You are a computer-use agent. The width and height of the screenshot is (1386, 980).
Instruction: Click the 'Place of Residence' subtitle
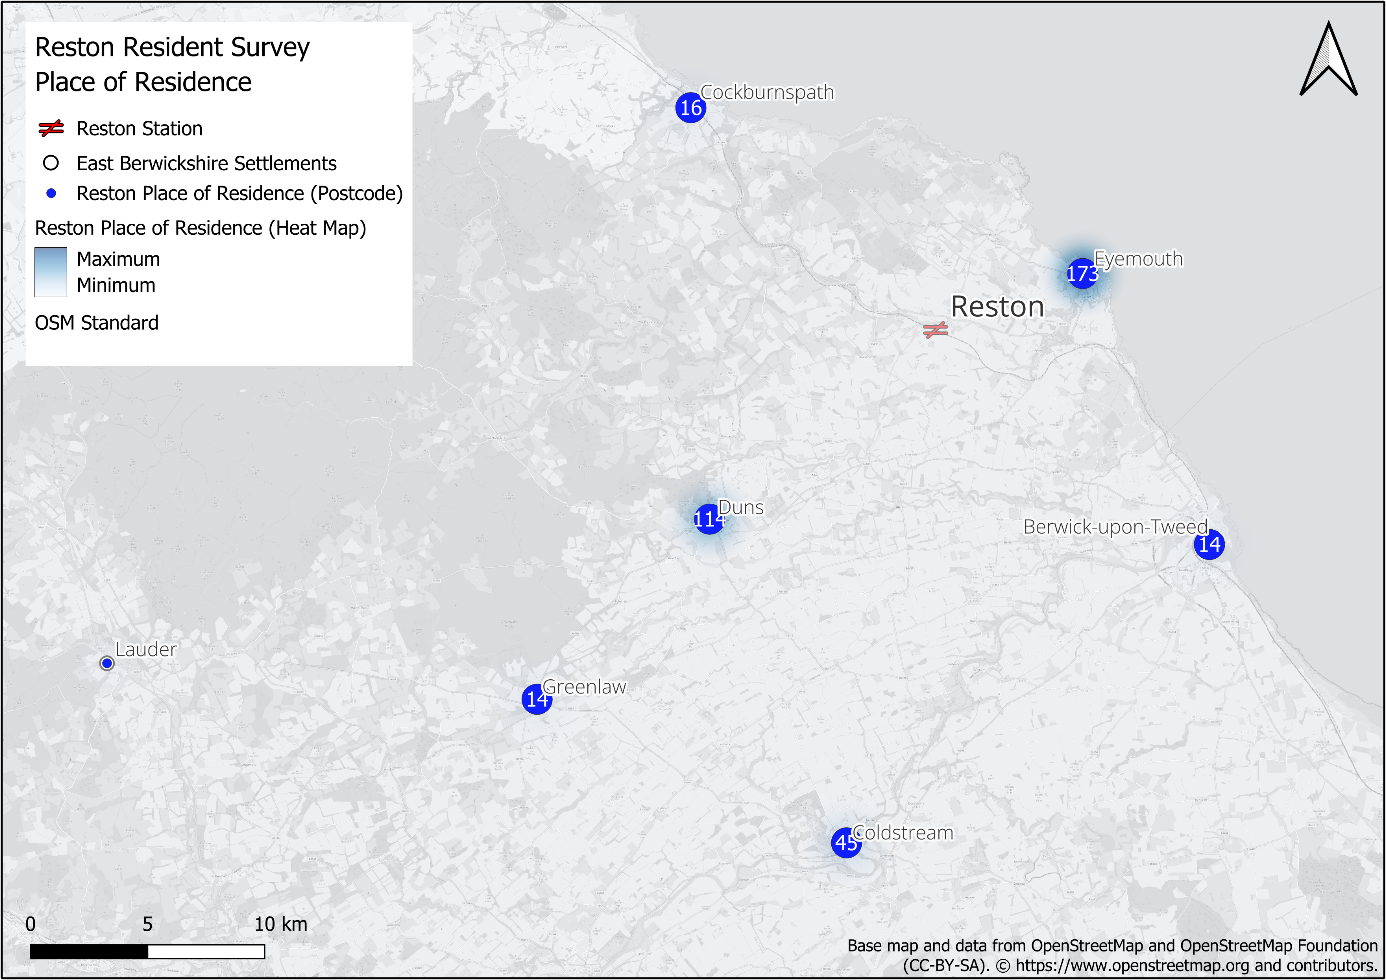(x=143, y=82)
